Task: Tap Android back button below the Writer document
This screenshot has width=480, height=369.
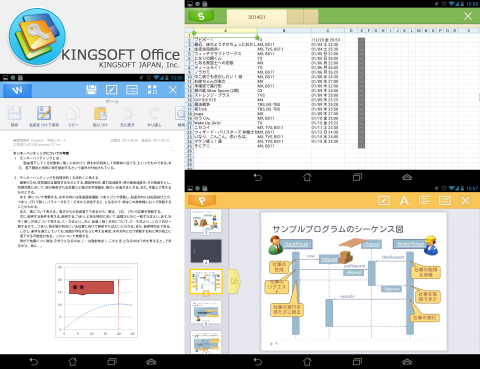Action: pos(34,362)
